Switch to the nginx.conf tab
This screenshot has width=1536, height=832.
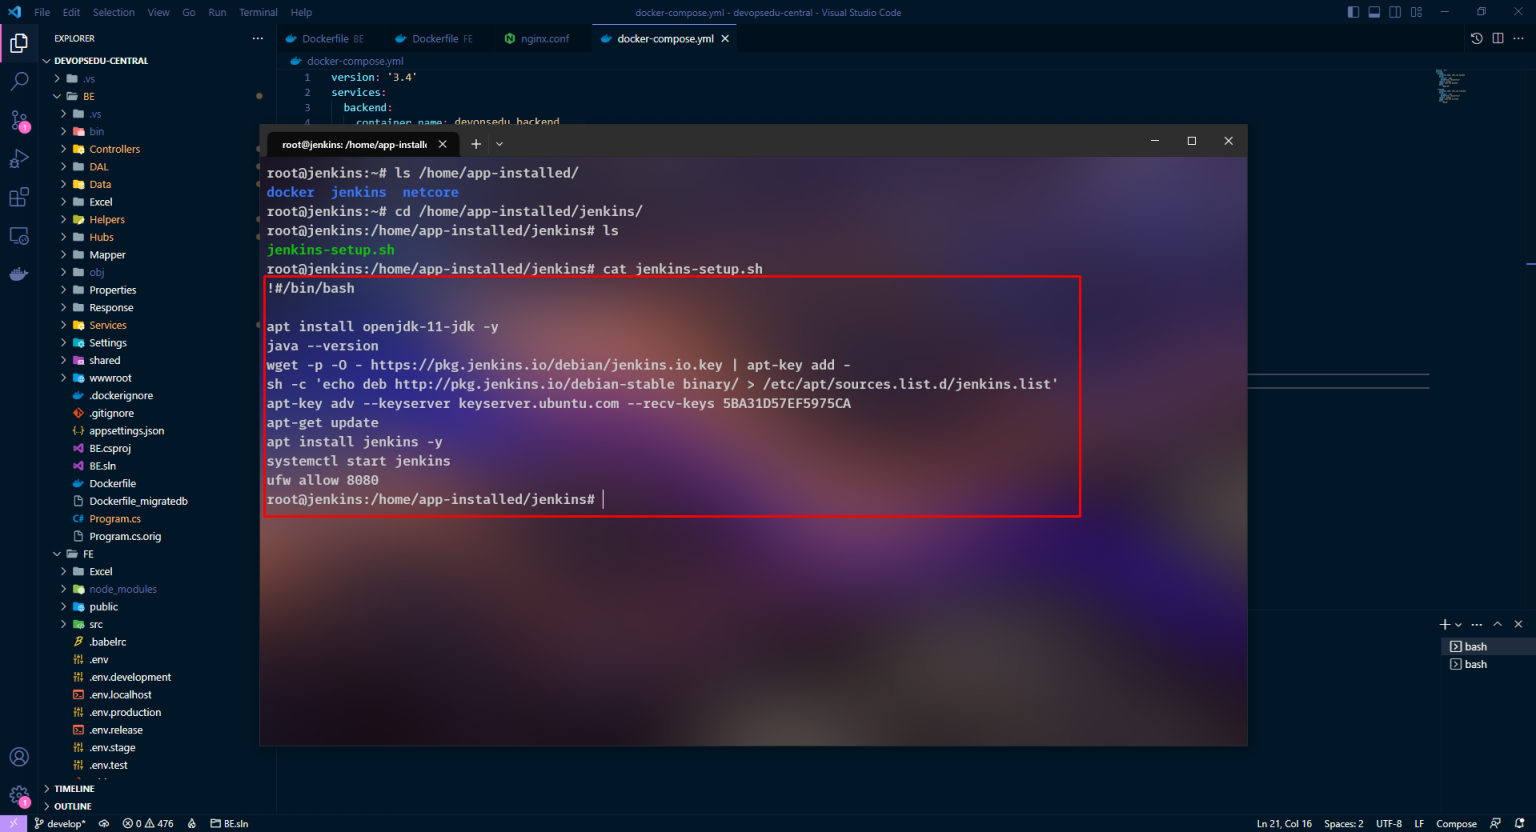click(544, 39)
